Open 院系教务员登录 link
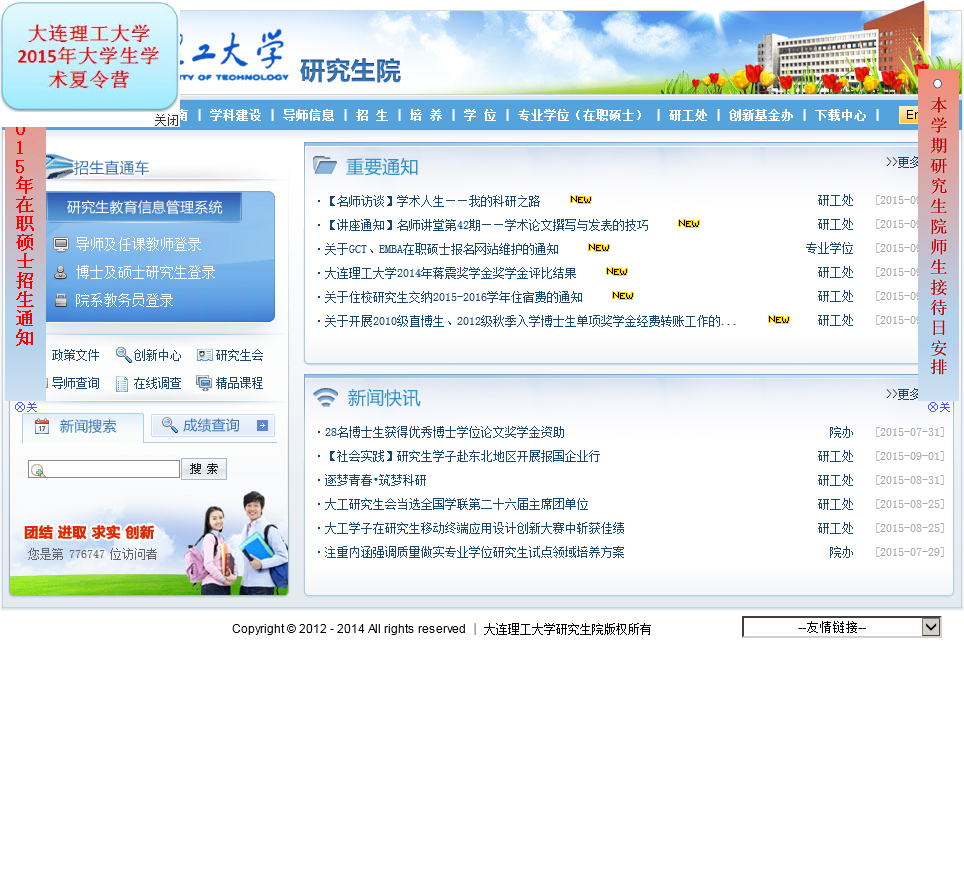This screenshot has width=964, height=876. coord(124,300)
